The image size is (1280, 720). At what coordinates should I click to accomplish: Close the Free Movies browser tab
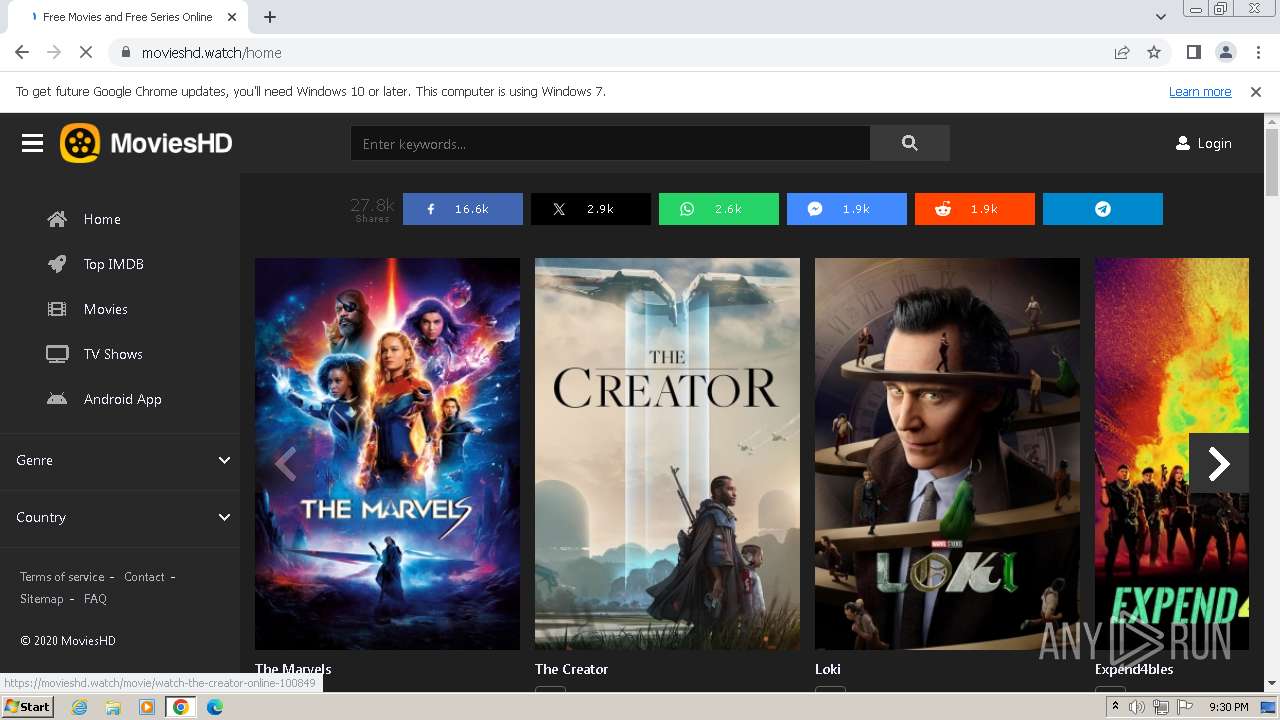[x=232, y=17]
